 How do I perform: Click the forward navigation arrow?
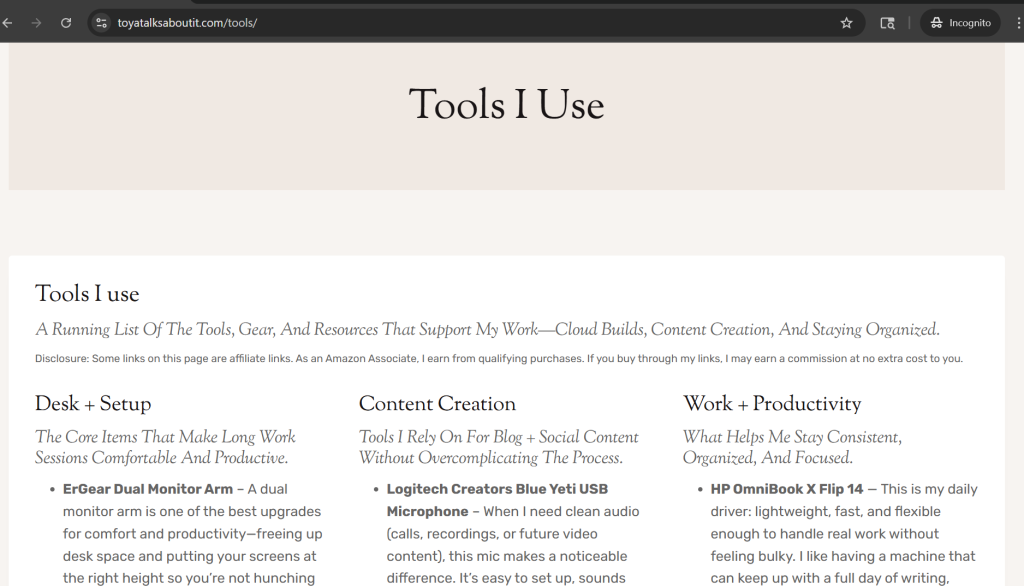(37, 23)
